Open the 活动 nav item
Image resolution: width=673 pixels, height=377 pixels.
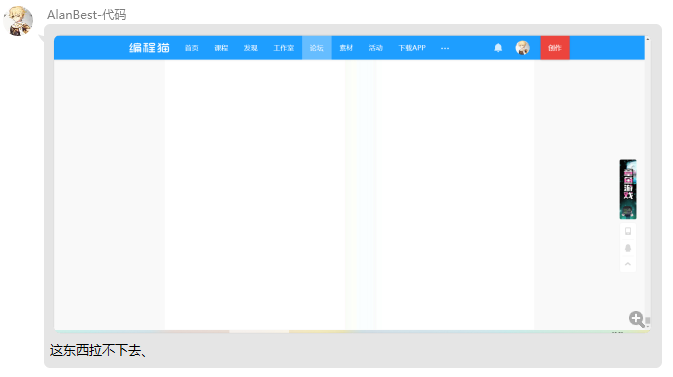click(x=376, y=48)
